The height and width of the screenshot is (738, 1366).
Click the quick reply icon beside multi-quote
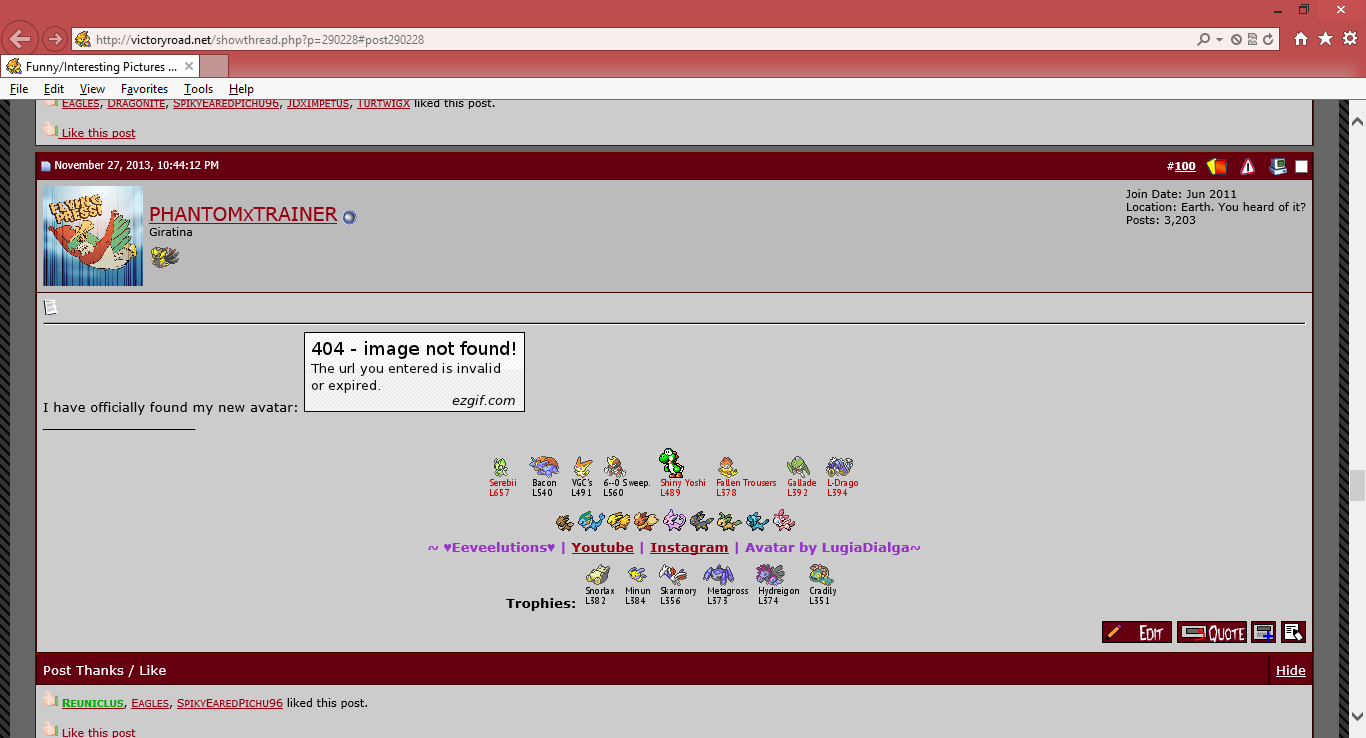pyautogui.click(x=1293, y=632)
